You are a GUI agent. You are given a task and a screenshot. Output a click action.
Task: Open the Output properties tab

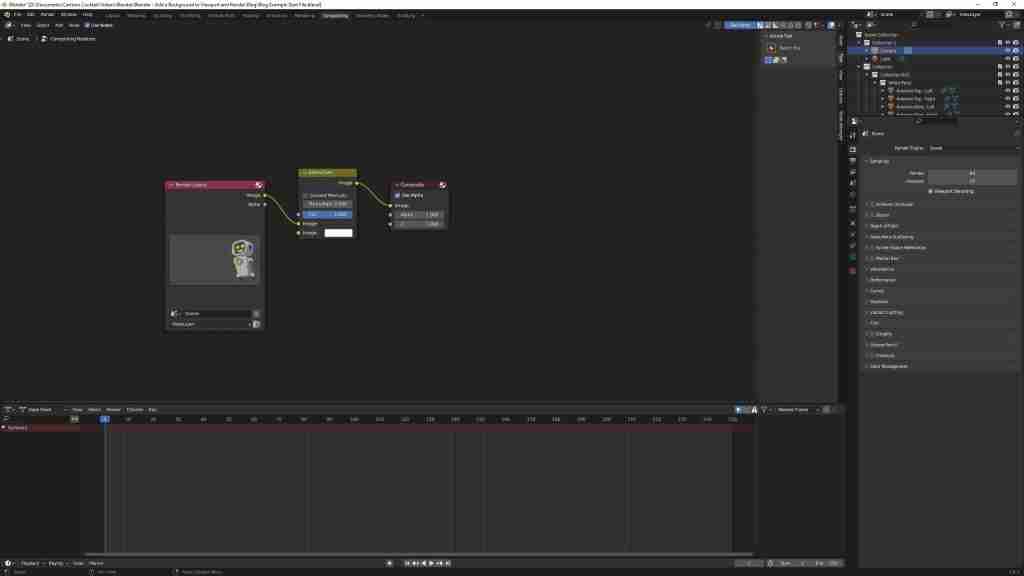(852, 161)
